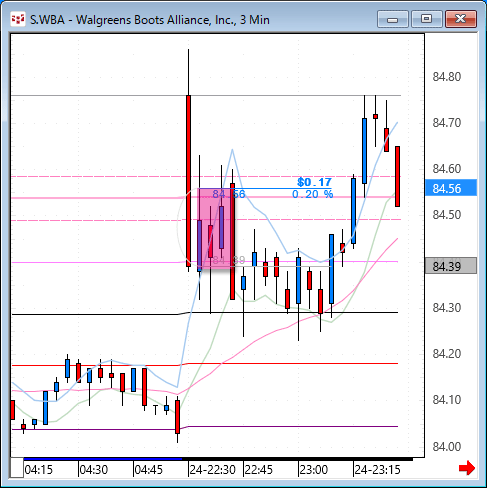Click the 84.50 price axis label
The width and height of the screenshot is (487, 488).
(447, 214)
